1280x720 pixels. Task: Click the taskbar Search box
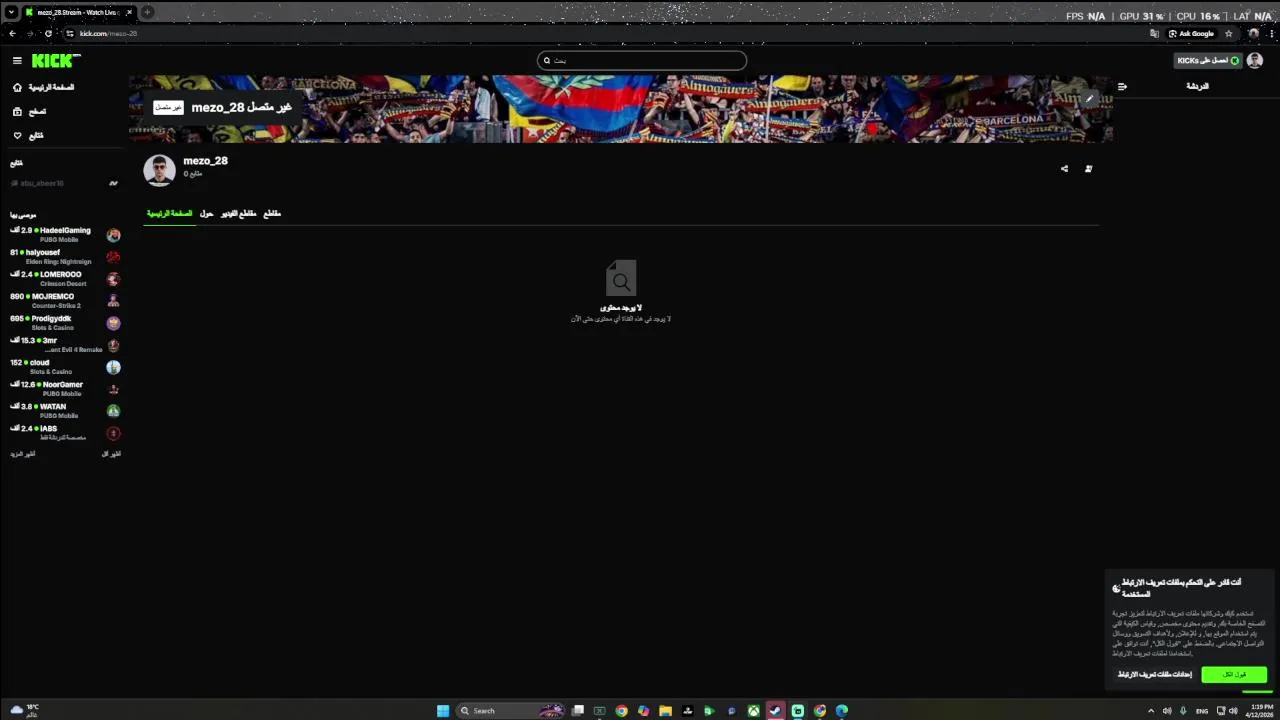point(510,711)
